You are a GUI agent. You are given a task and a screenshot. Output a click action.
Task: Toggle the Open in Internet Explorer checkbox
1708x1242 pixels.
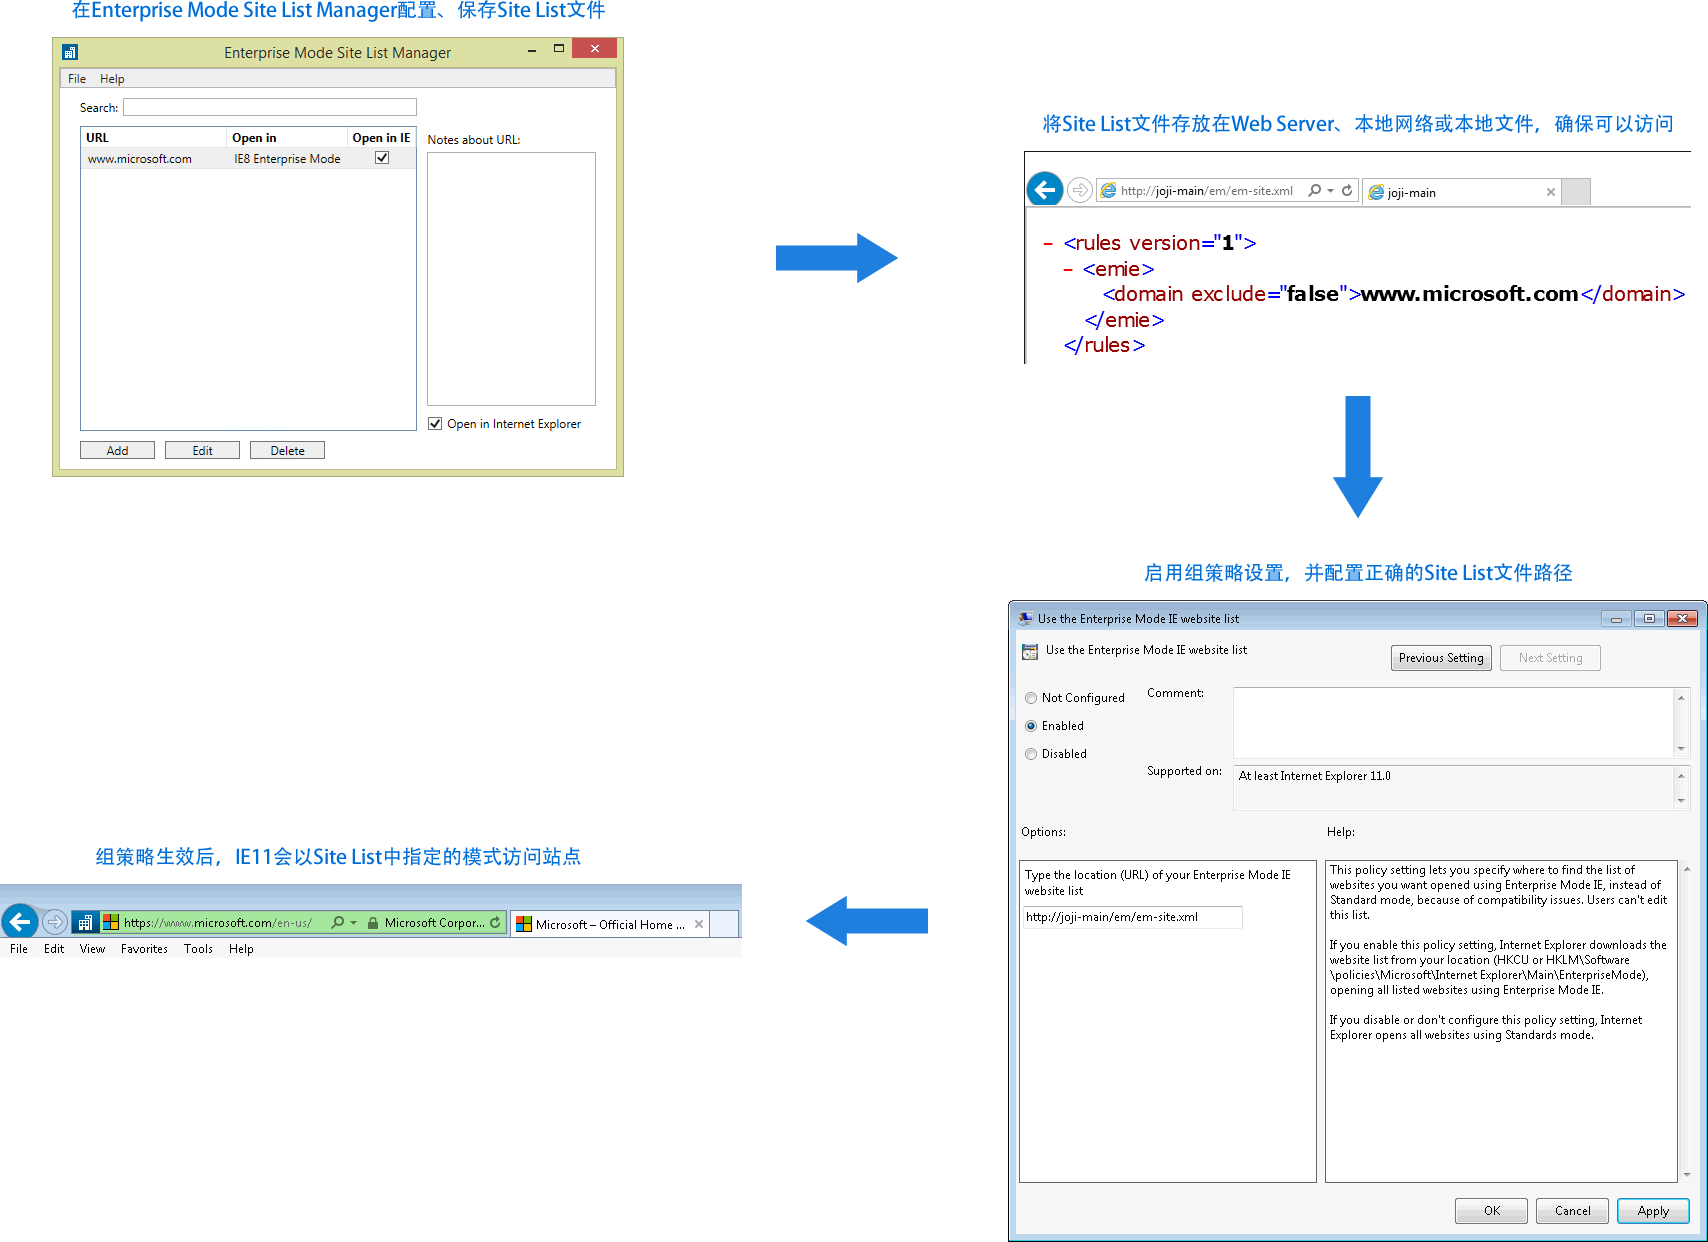435,424
